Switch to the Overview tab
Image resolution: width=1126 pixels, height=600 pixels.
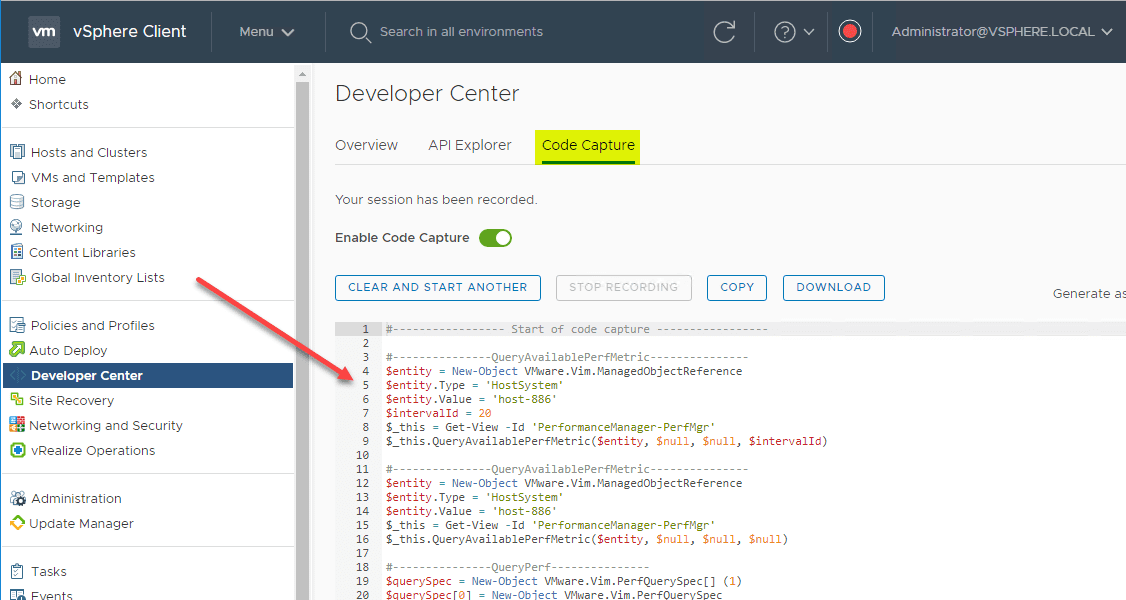[366, 145]
